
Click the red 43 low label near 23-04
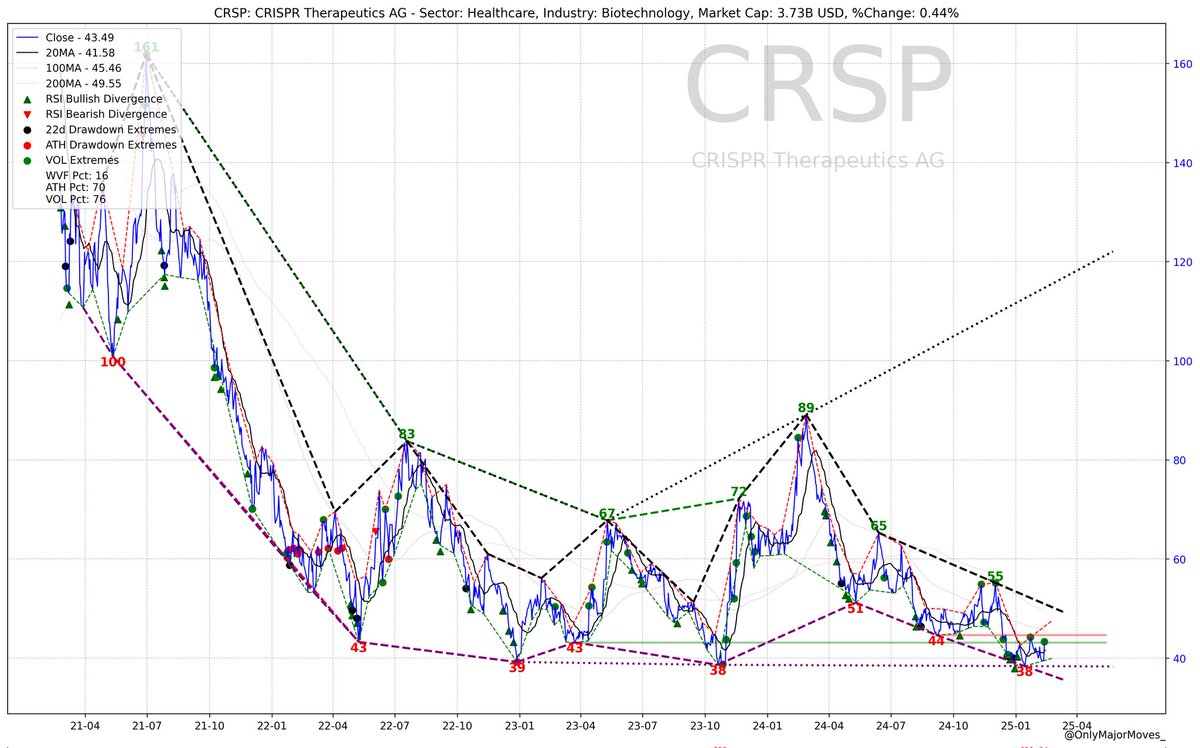[x=574, y=648]
